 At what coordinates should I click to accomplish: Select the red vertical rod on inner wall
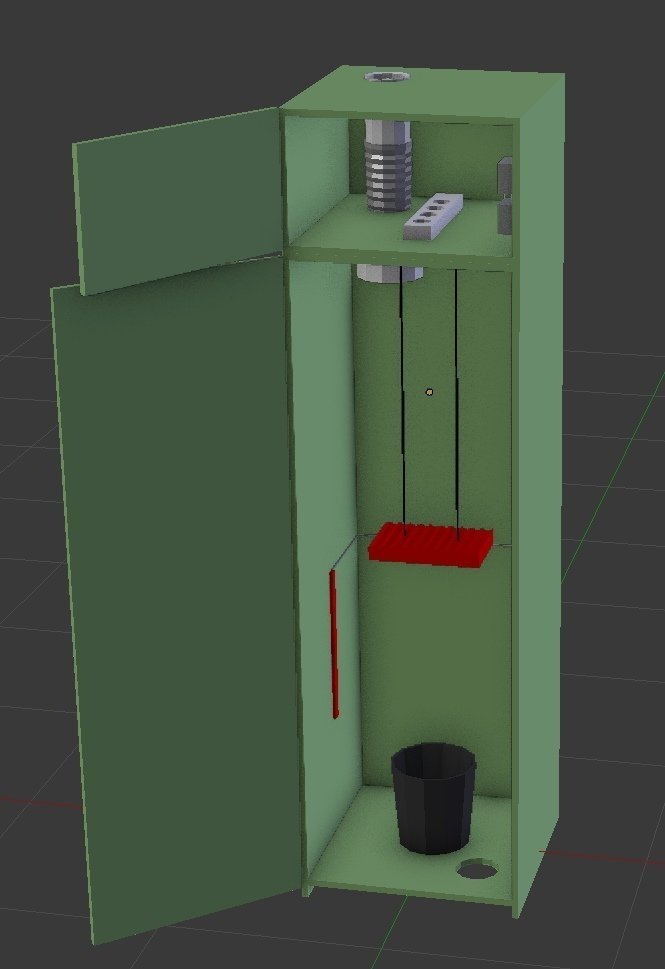tap(334, 644)
